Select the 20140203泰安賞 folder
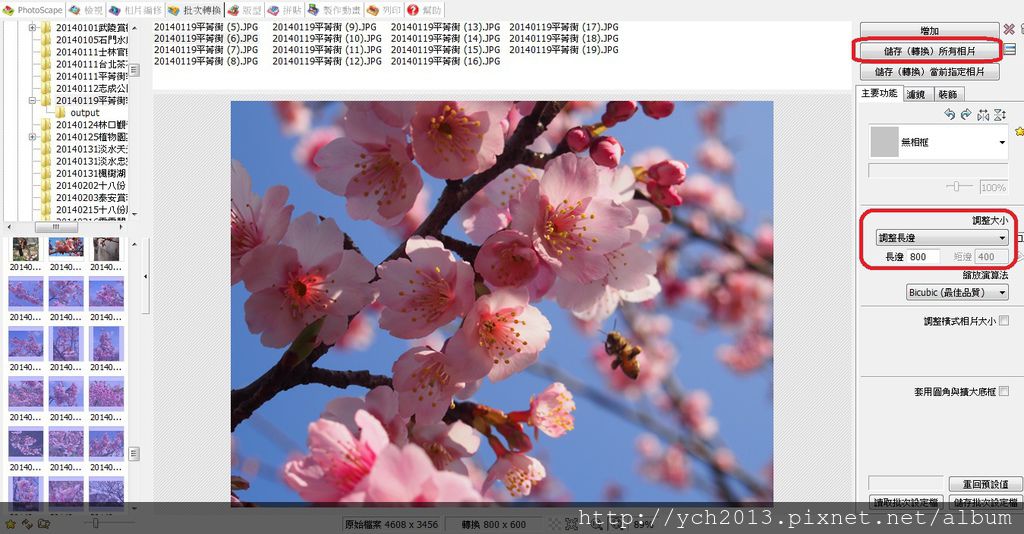 click(91, 198)
